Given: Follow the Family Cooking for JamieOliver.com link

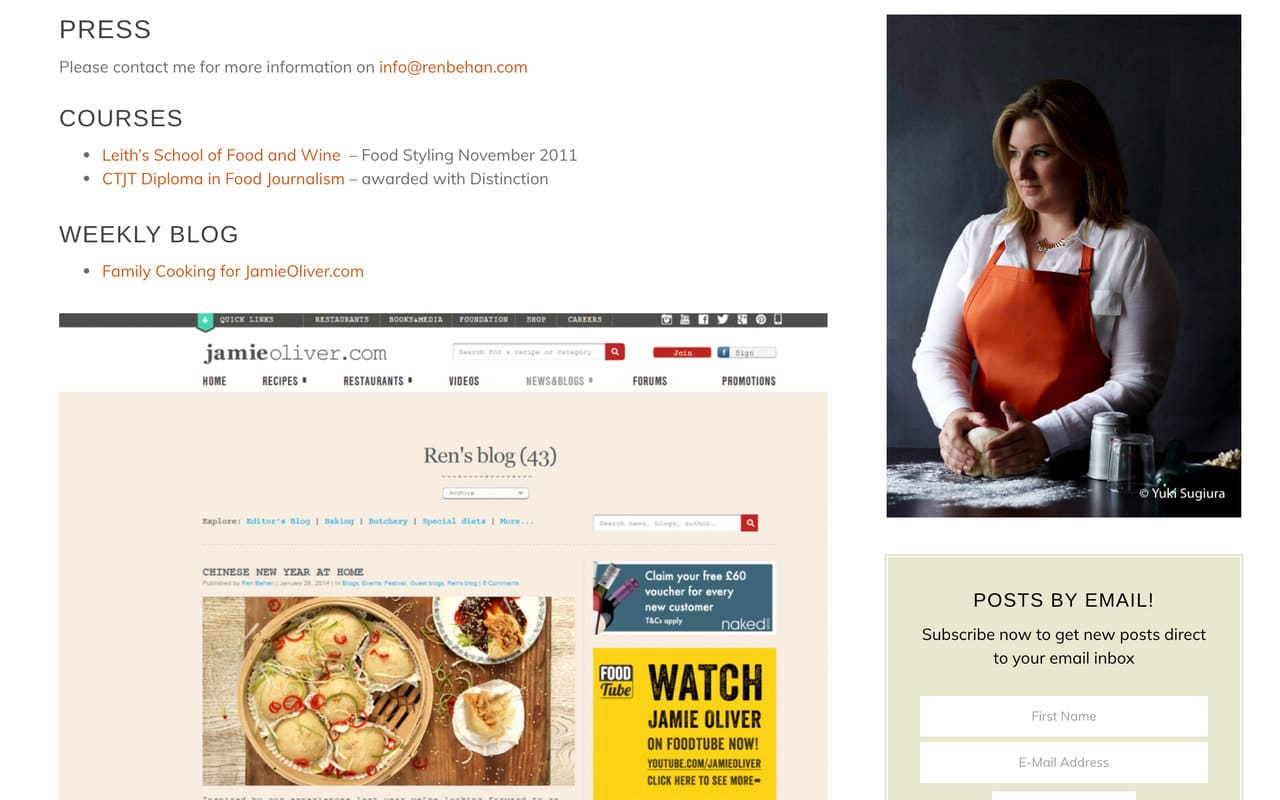Looking at the screenshot, I should pos(233,271).
